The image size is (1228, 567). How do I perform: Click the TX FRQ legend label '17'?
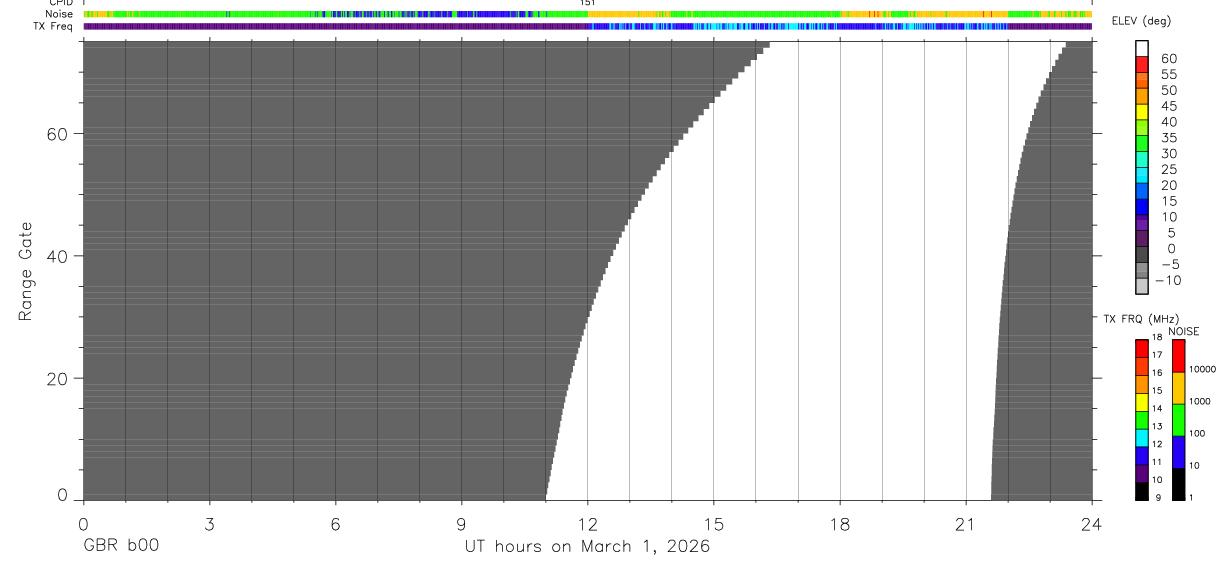[1158, 355]
